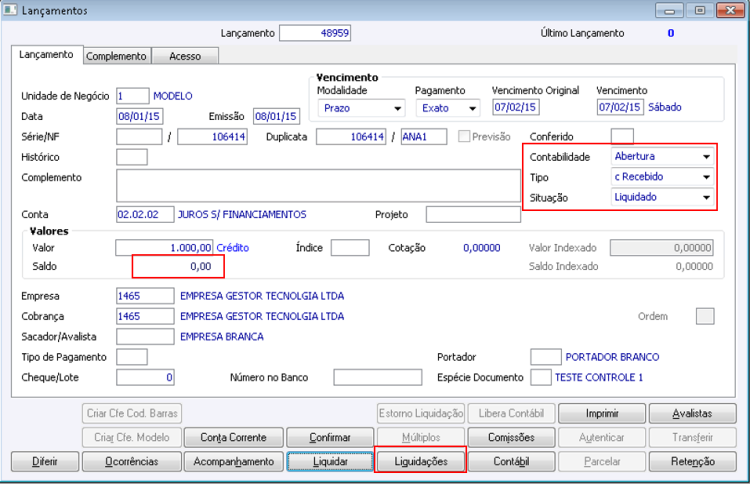Expand the Situação dropdown showing Liquidado

(662, 197)
